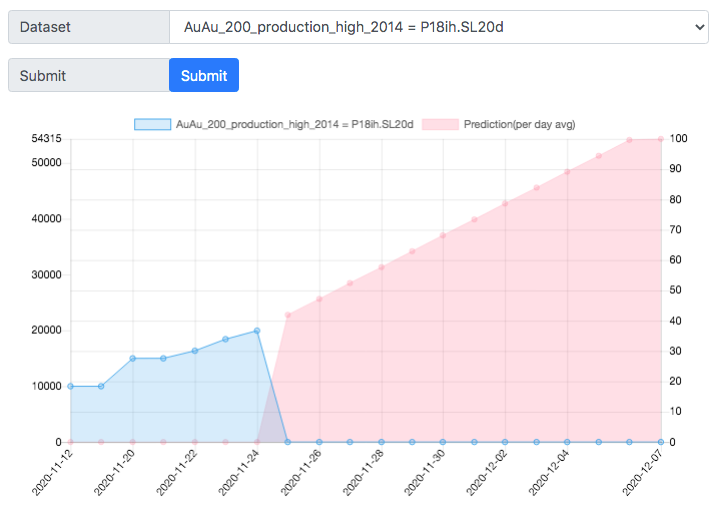This screenshot has width=717, height=506.
Task: Click the blue data point peak near 20000
Action: click(x=257, y=330)
